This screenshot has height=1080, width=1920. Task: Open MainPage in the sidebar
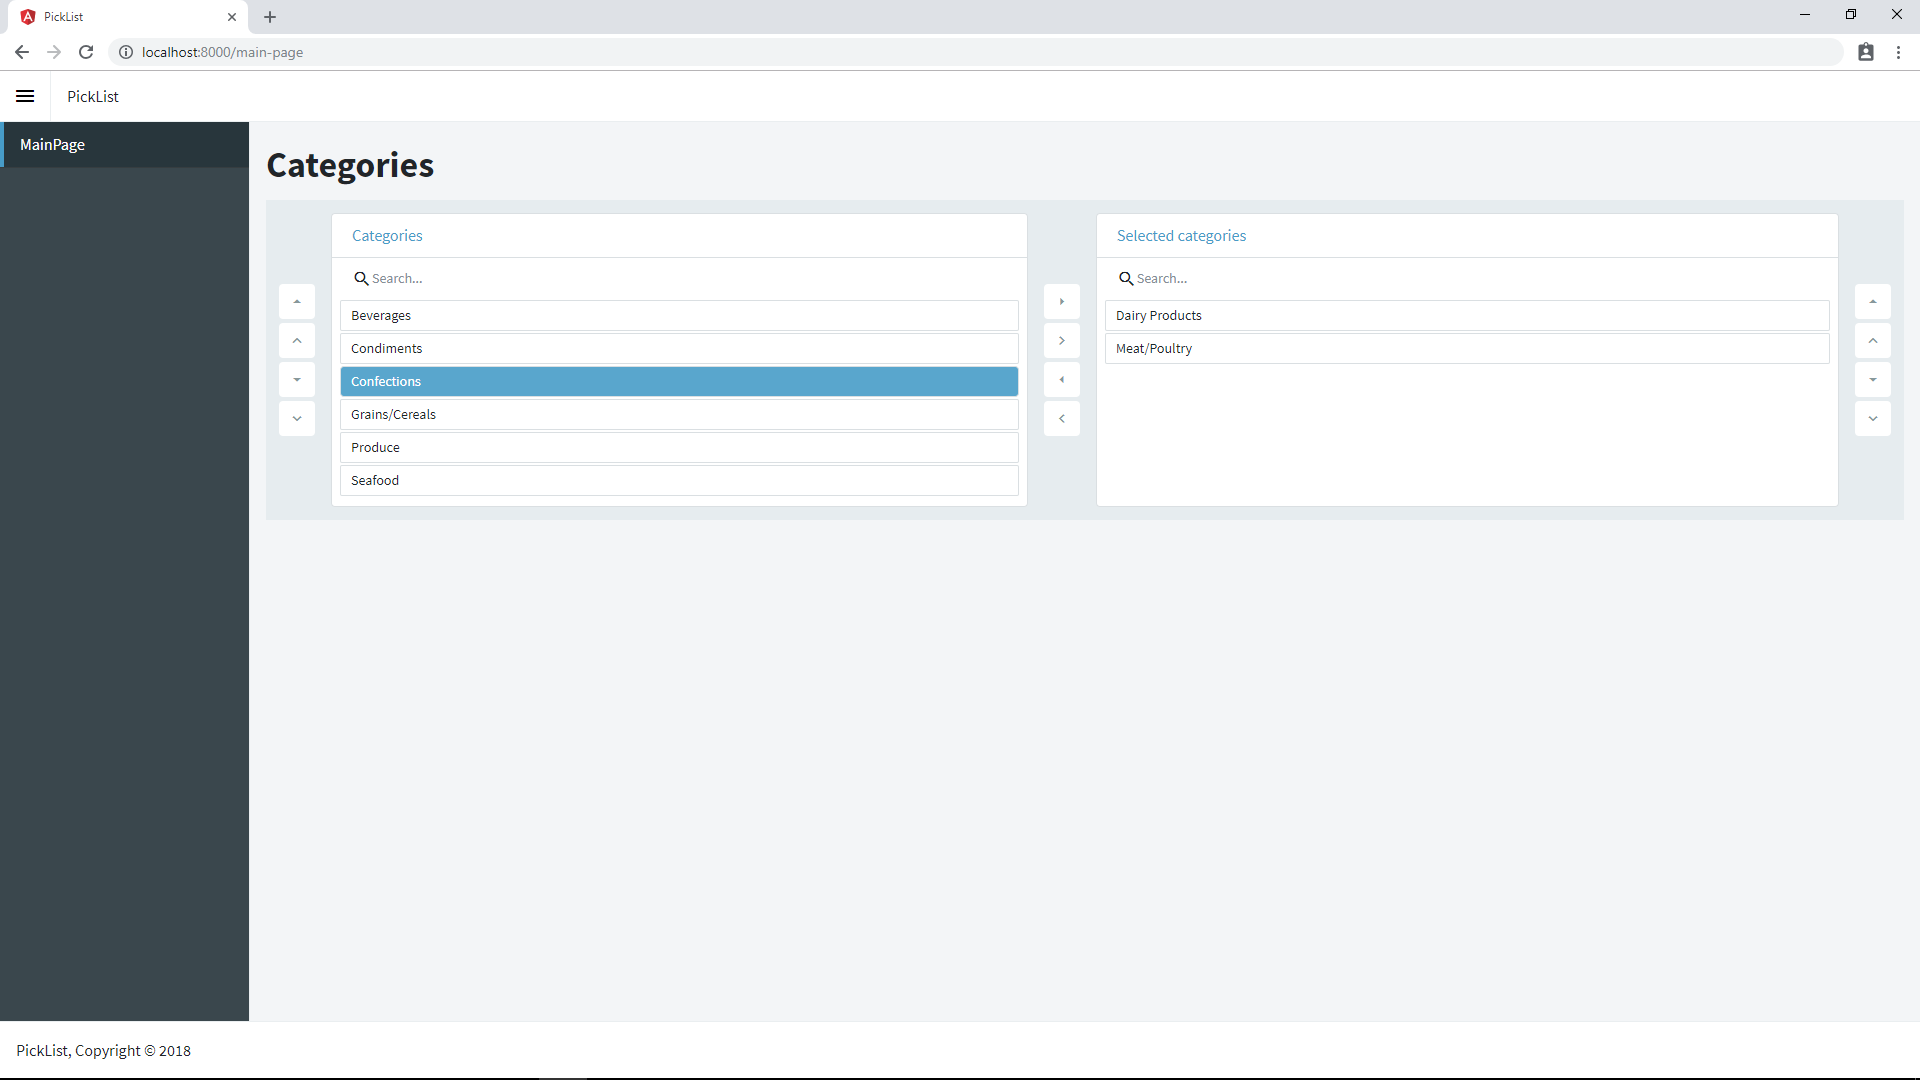pyautogui.click(x=124, y=145)
